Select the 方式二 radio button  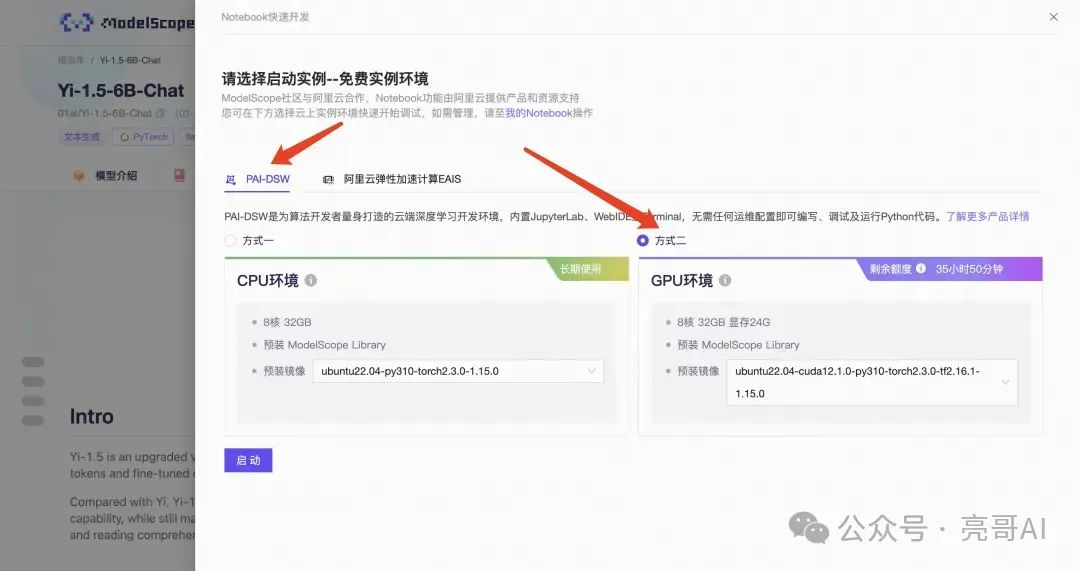tap(643, 240)
